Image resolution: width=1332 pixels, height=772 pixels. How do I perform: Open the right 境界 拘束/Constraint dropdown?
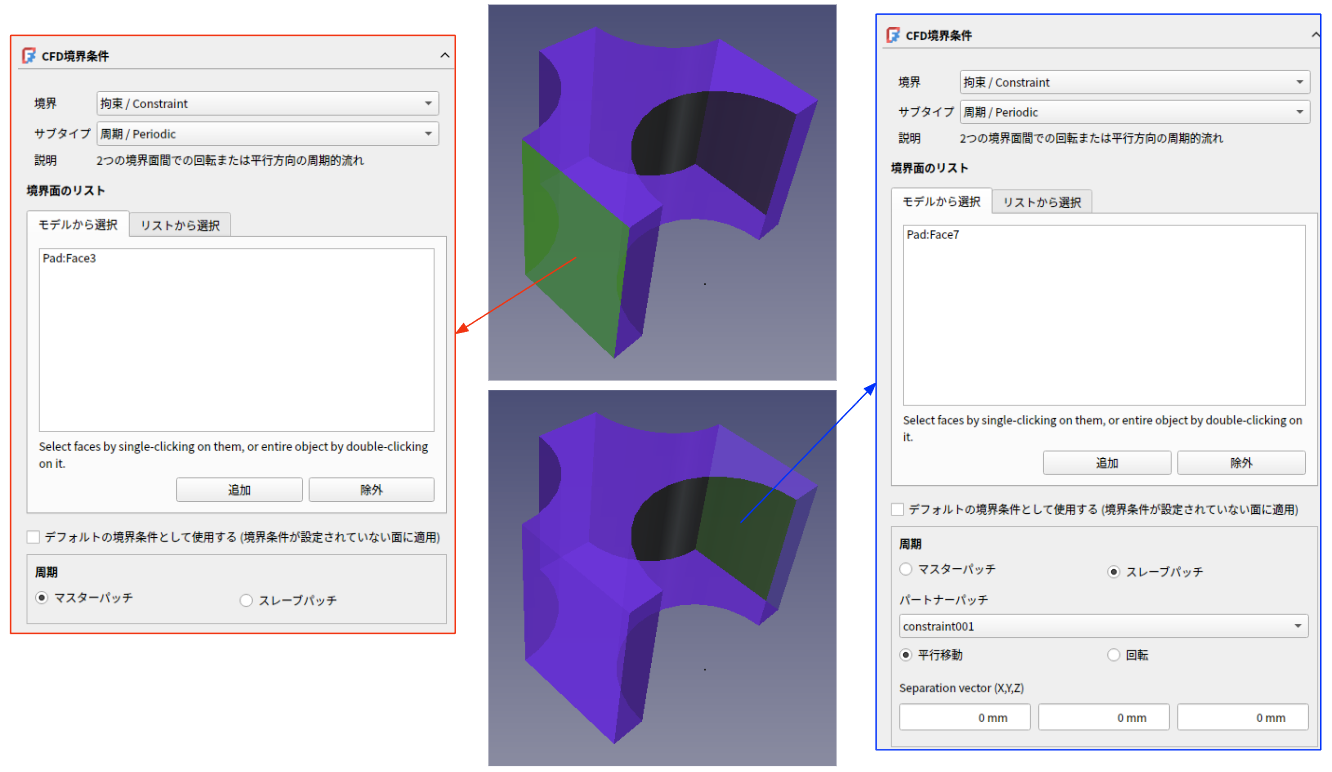coord(1134,83)
